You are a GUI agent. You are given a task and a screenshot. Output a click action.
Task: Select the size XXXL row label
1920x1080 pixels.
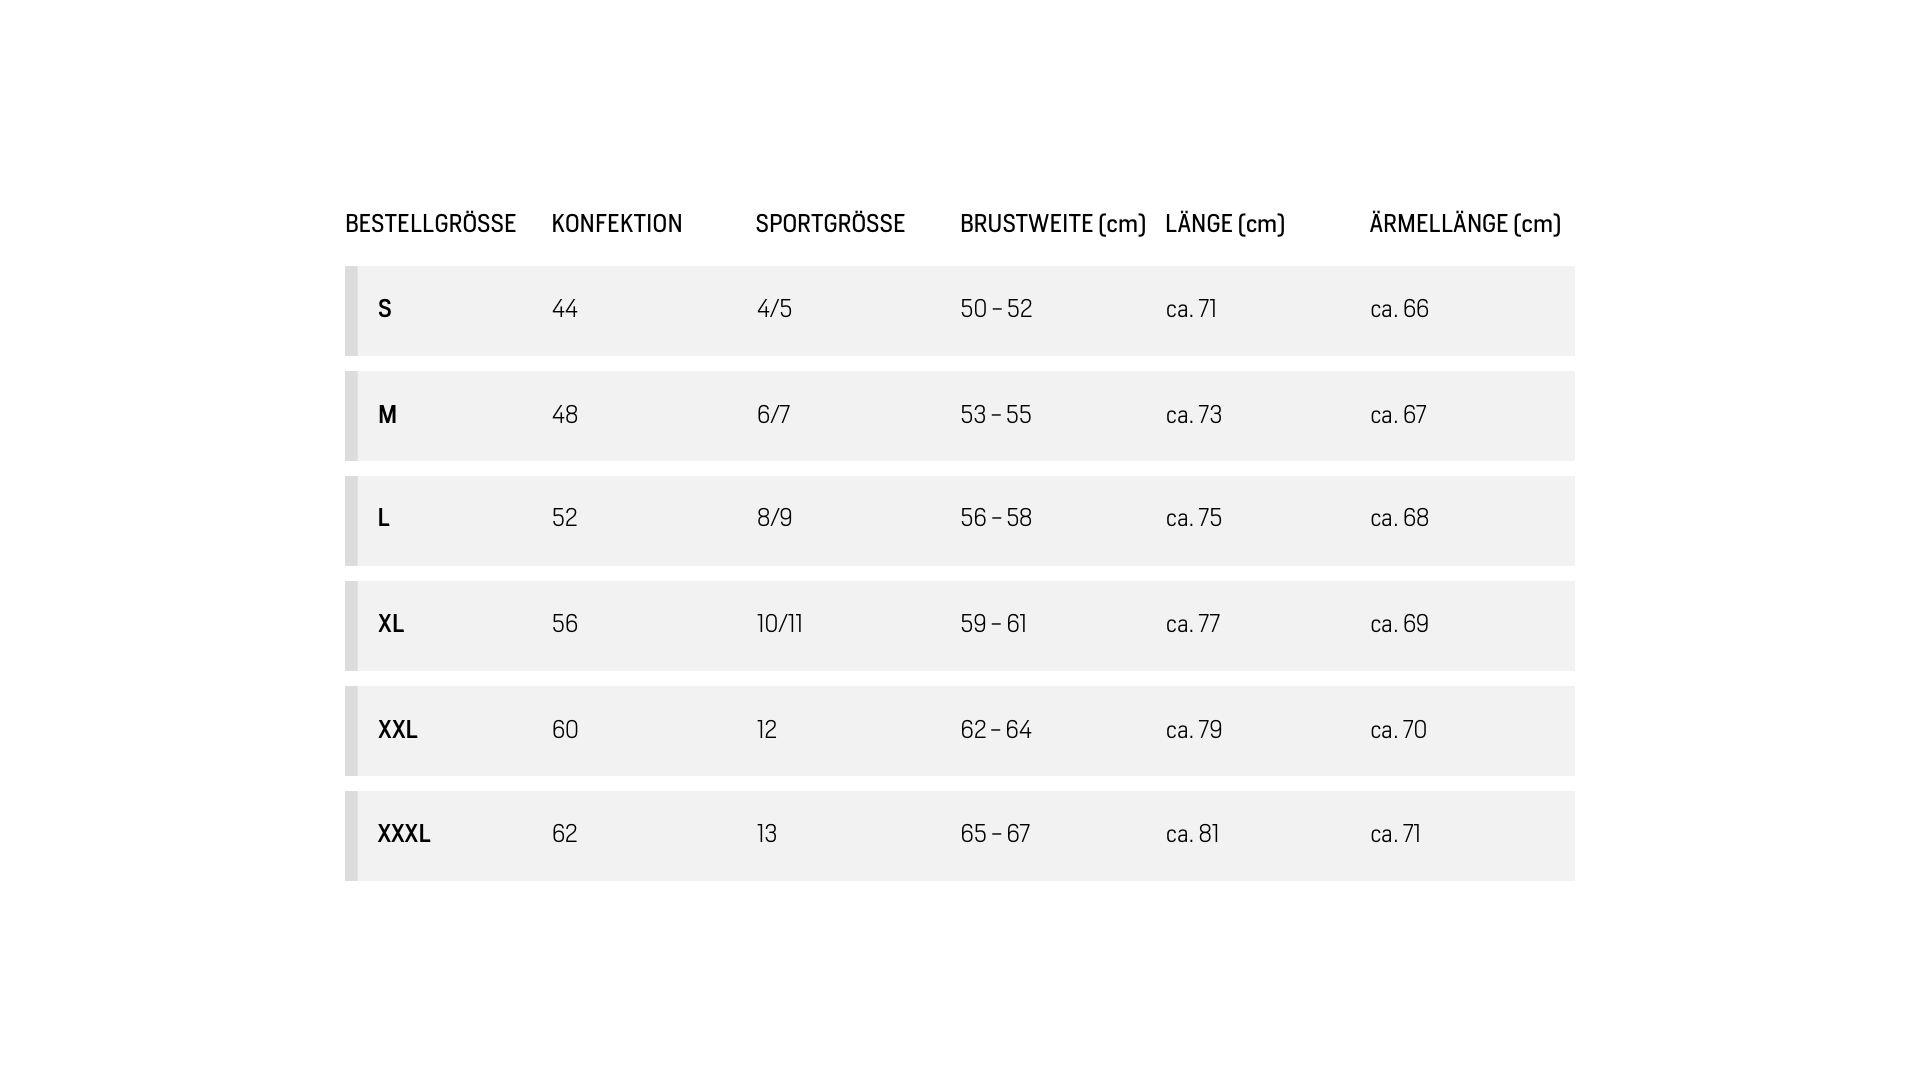(x=404, y=834)
